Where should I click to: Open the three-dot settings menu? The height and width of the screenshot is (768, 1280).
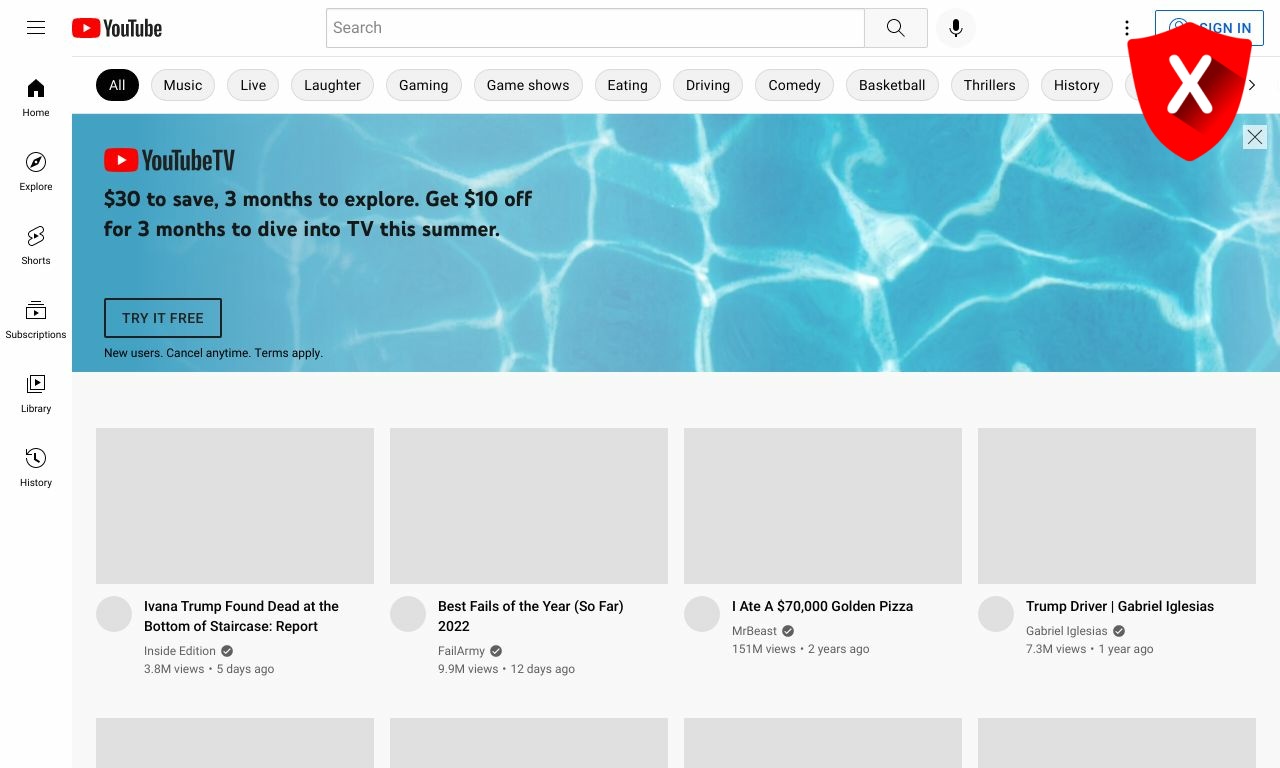coord(1127,28)
